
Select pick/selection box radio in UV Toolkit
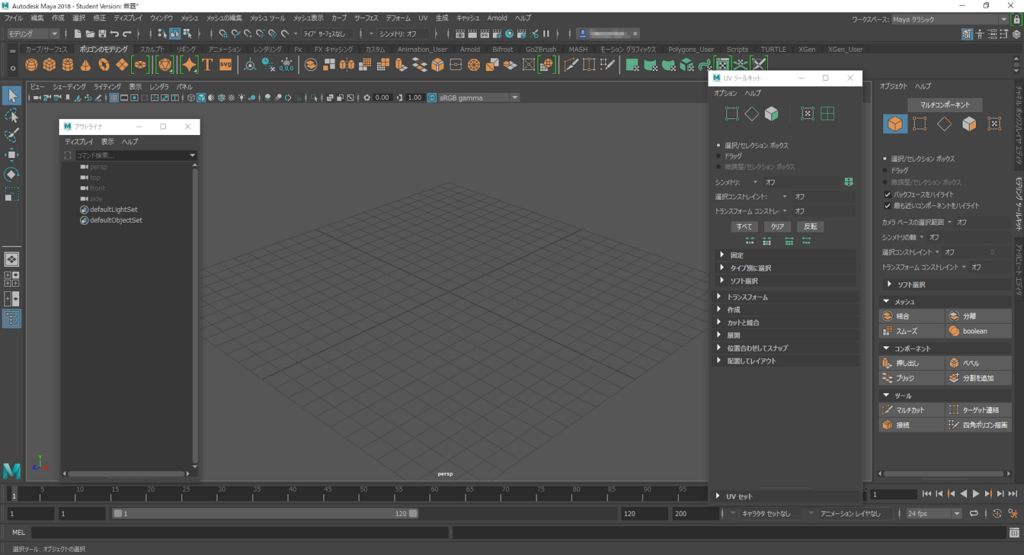[718, 146]
